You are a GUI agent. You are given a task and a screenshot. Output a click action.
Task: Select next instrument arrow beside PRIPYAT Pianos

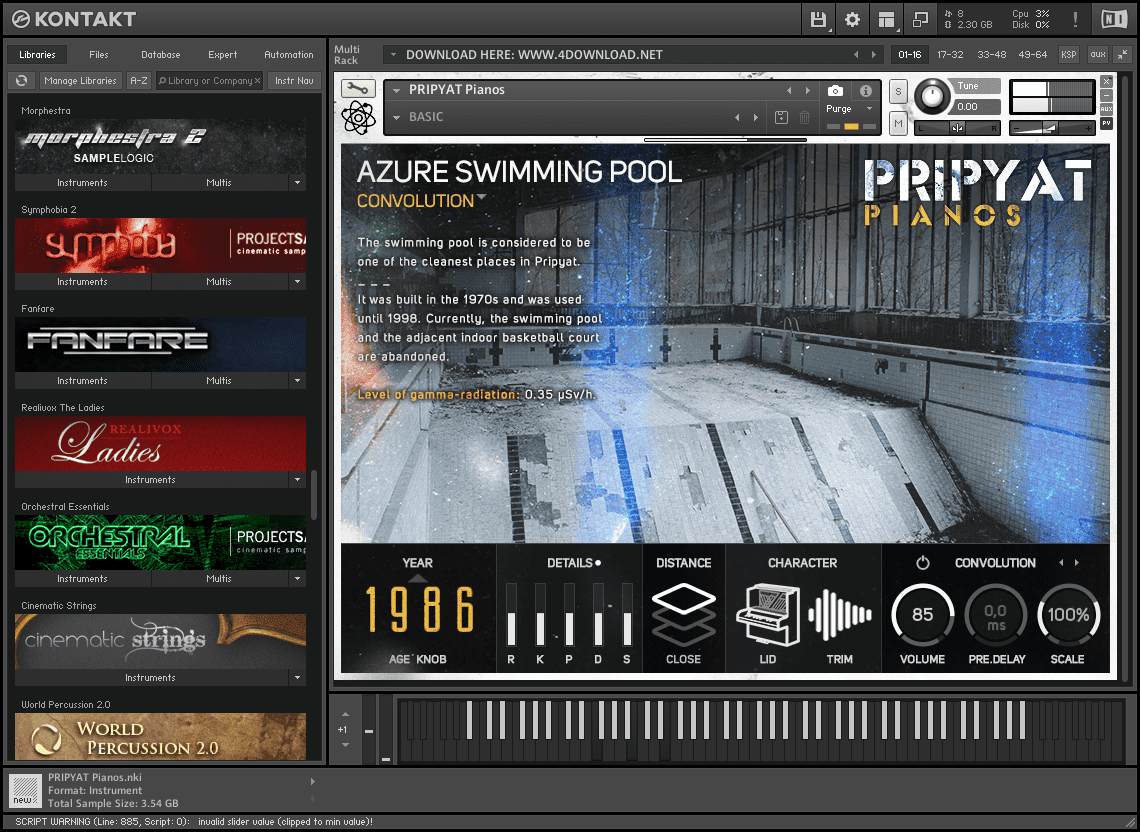(807, 90)
